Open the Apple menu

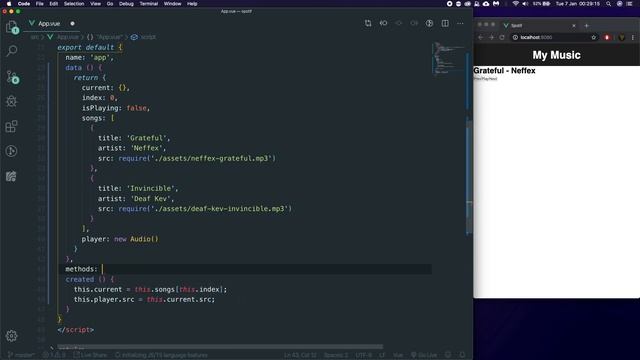click(9, 4)
